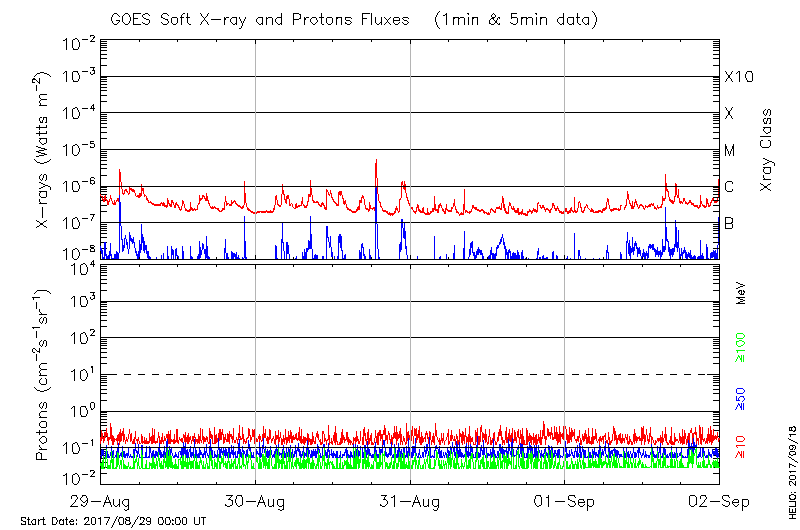Click the M flare class label
The width and height of the screenshot is (800, 530).
[x=730, y=151]
